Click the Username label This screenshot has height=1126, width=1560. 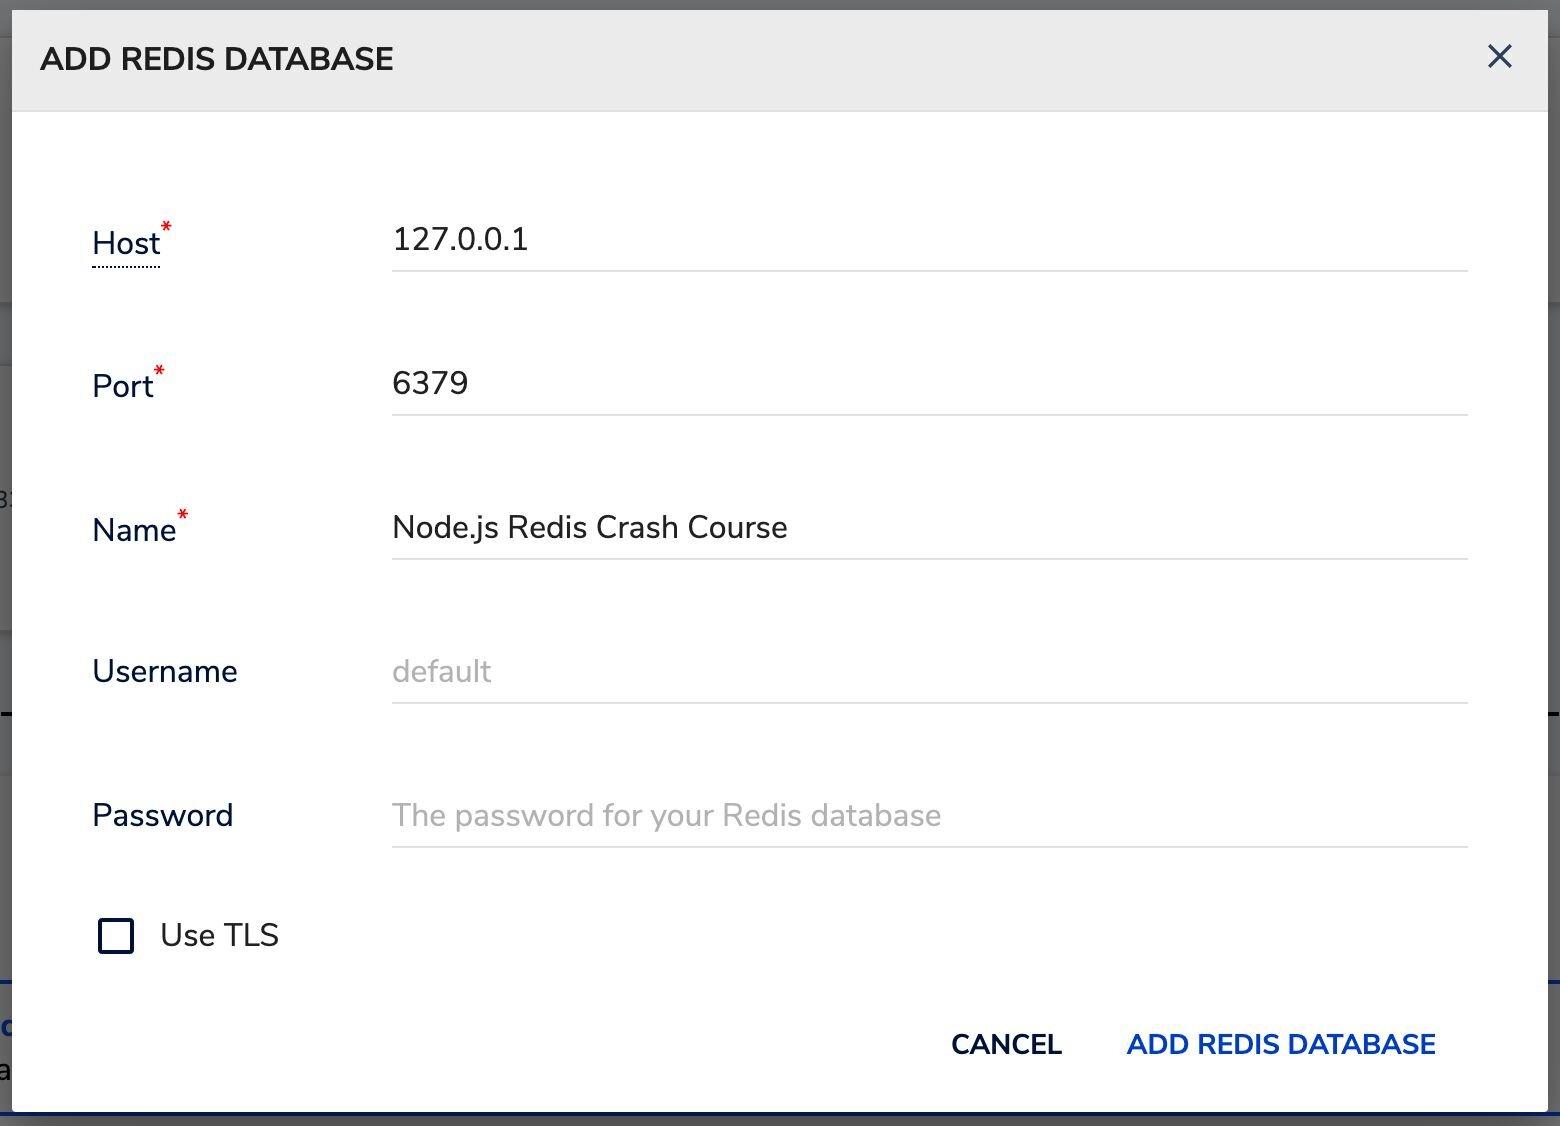(x=165, y=671)
